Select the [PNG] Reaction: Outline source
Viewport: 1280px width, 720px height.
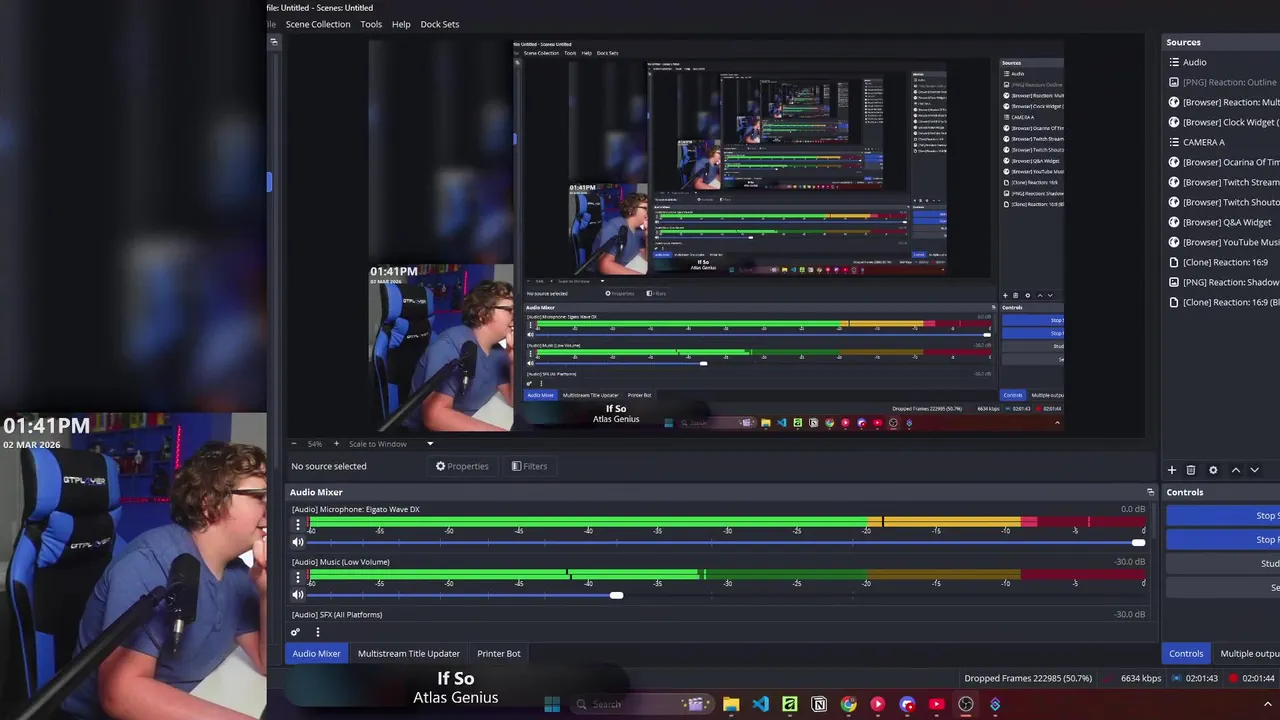(x=1223, y=82)
